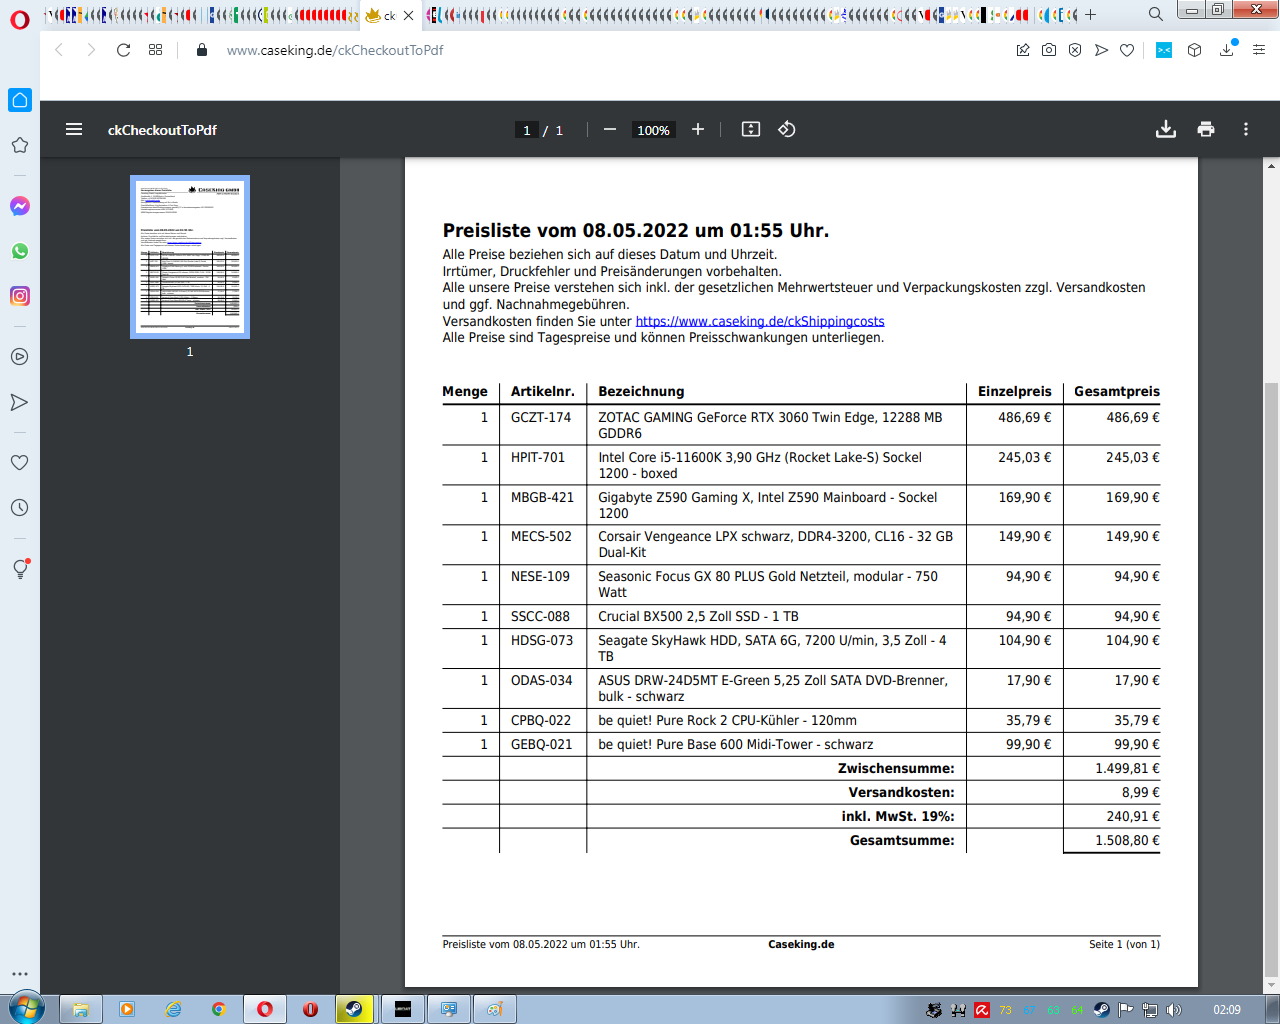Open Speed Dial start page grid

(x=155, y=50)
